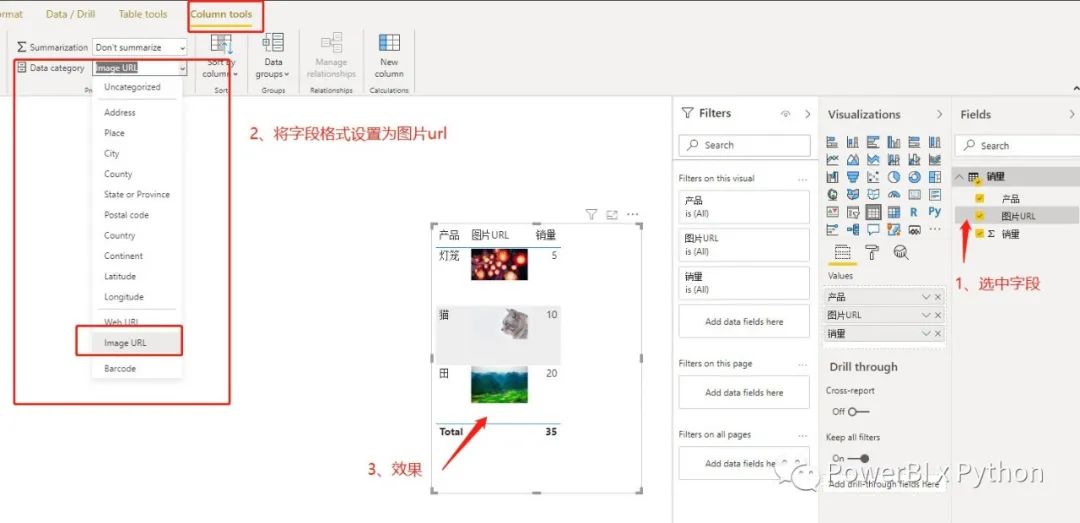The image size is (1080, 523).
Task: Select the Funnel visualization
Action: [x=853, y=177]
